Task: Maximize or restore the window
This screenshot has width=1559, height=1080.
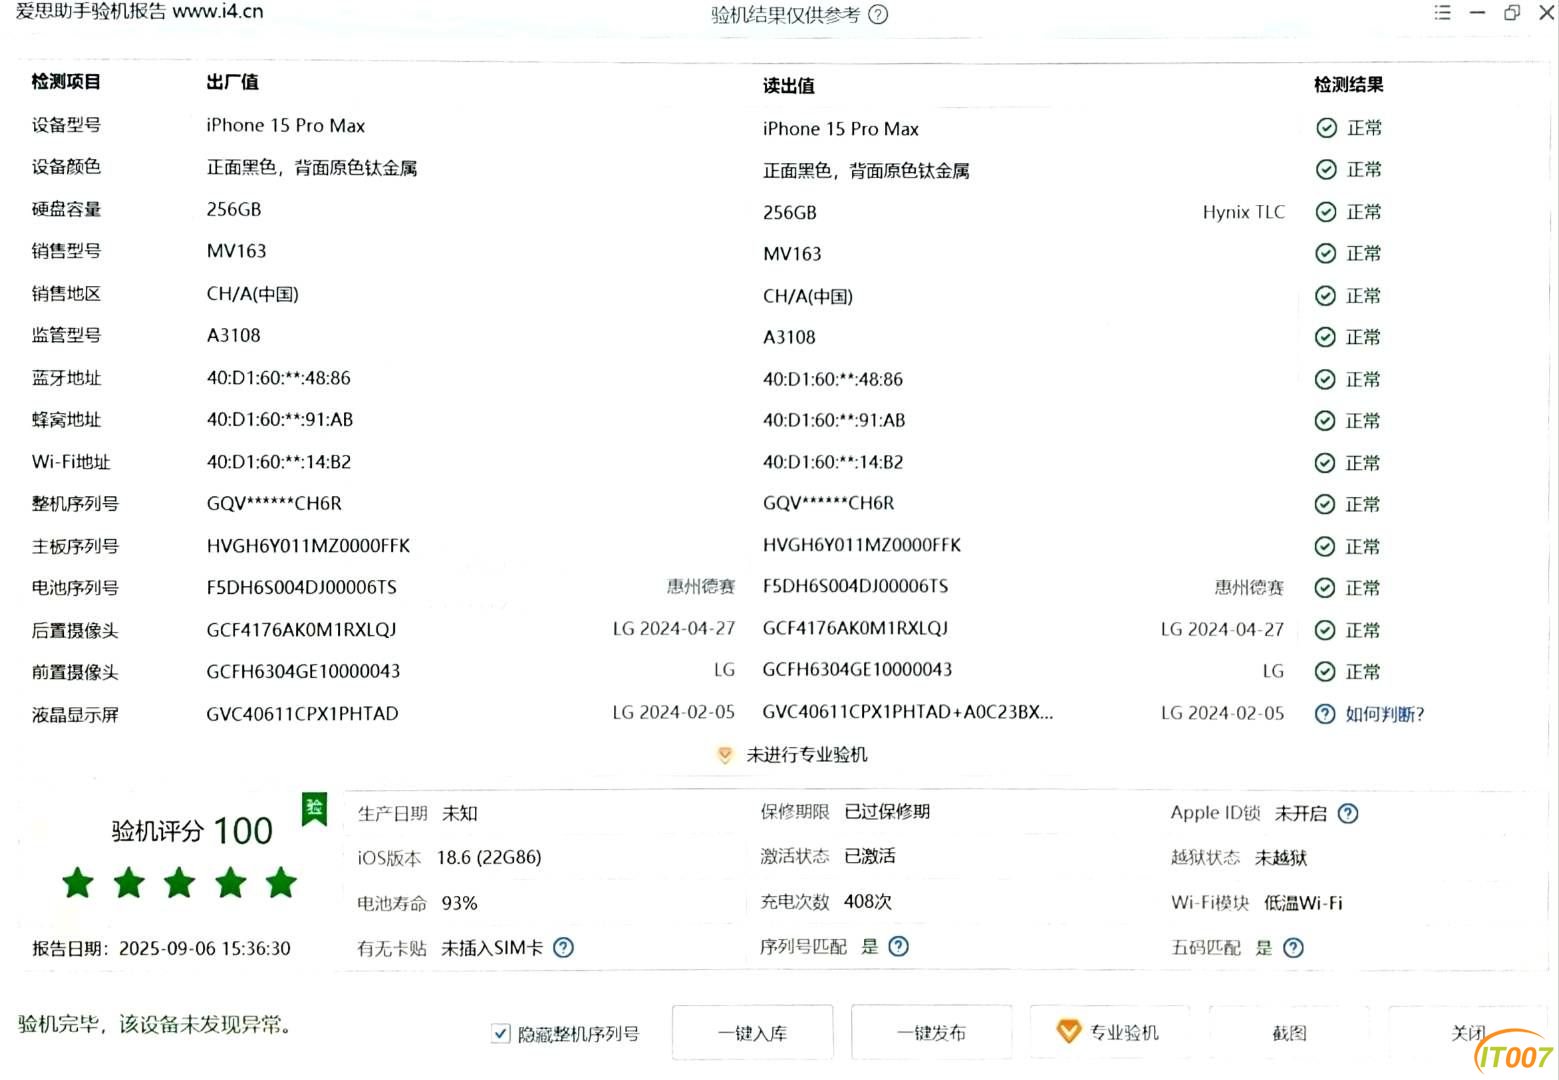Action: (x=1511, y=12)
